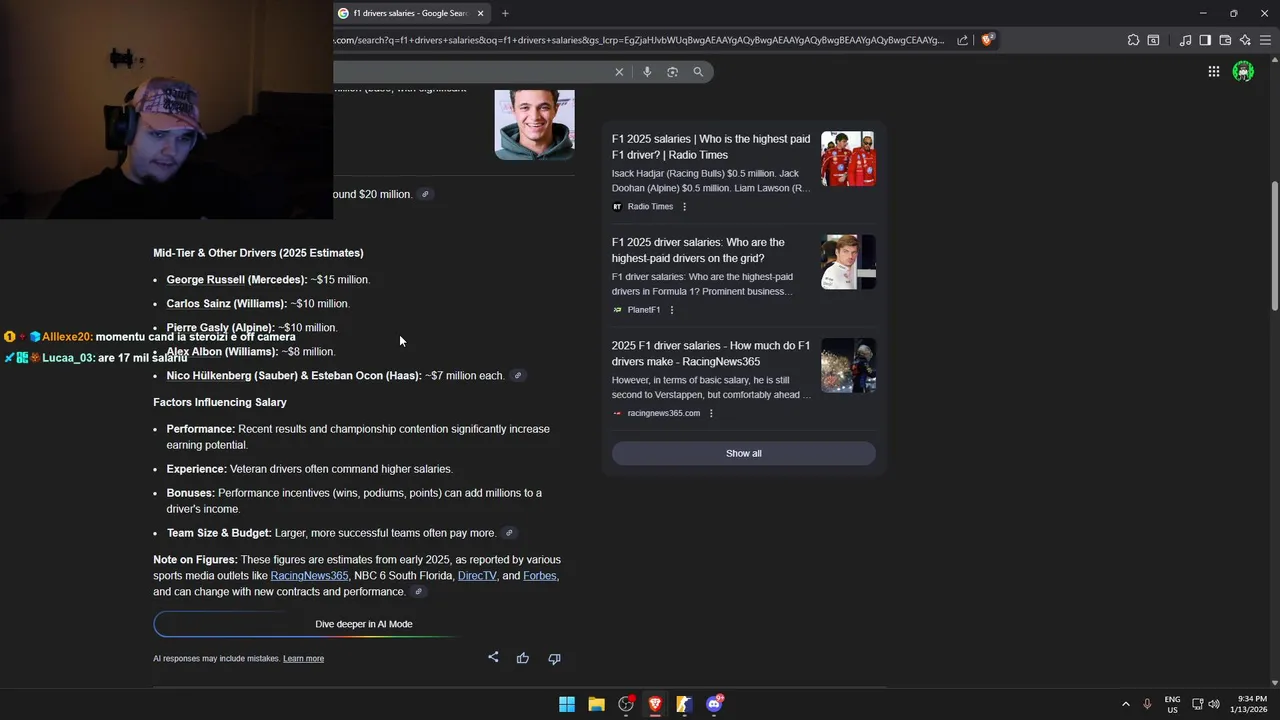The image size is (1280, 720).
Task: Open the Google account avatar
Action: (x=1243, y=72)
